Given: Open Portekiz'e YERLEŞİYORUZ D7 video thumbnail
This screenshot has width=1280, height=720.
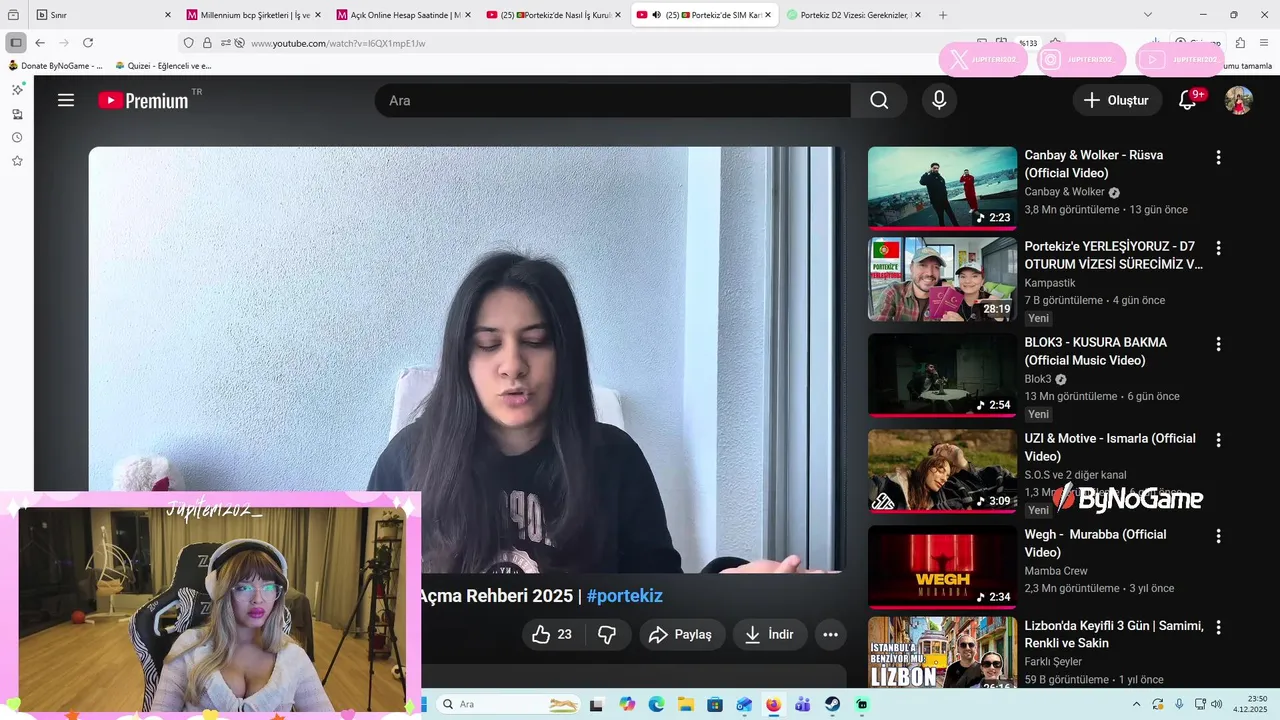Looking at the screenshot, I should [x=942, y=279].
